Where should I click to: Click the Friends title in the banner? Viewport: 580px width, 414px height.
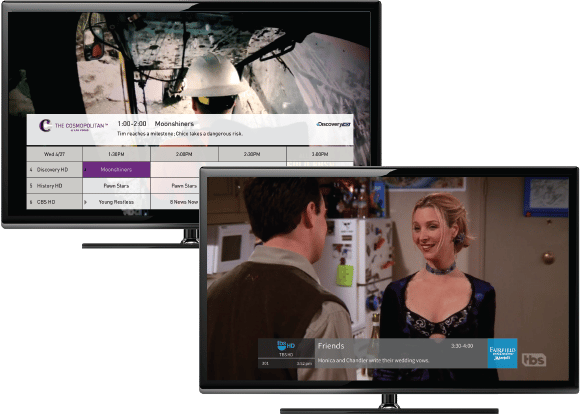[x=331, y=346]
